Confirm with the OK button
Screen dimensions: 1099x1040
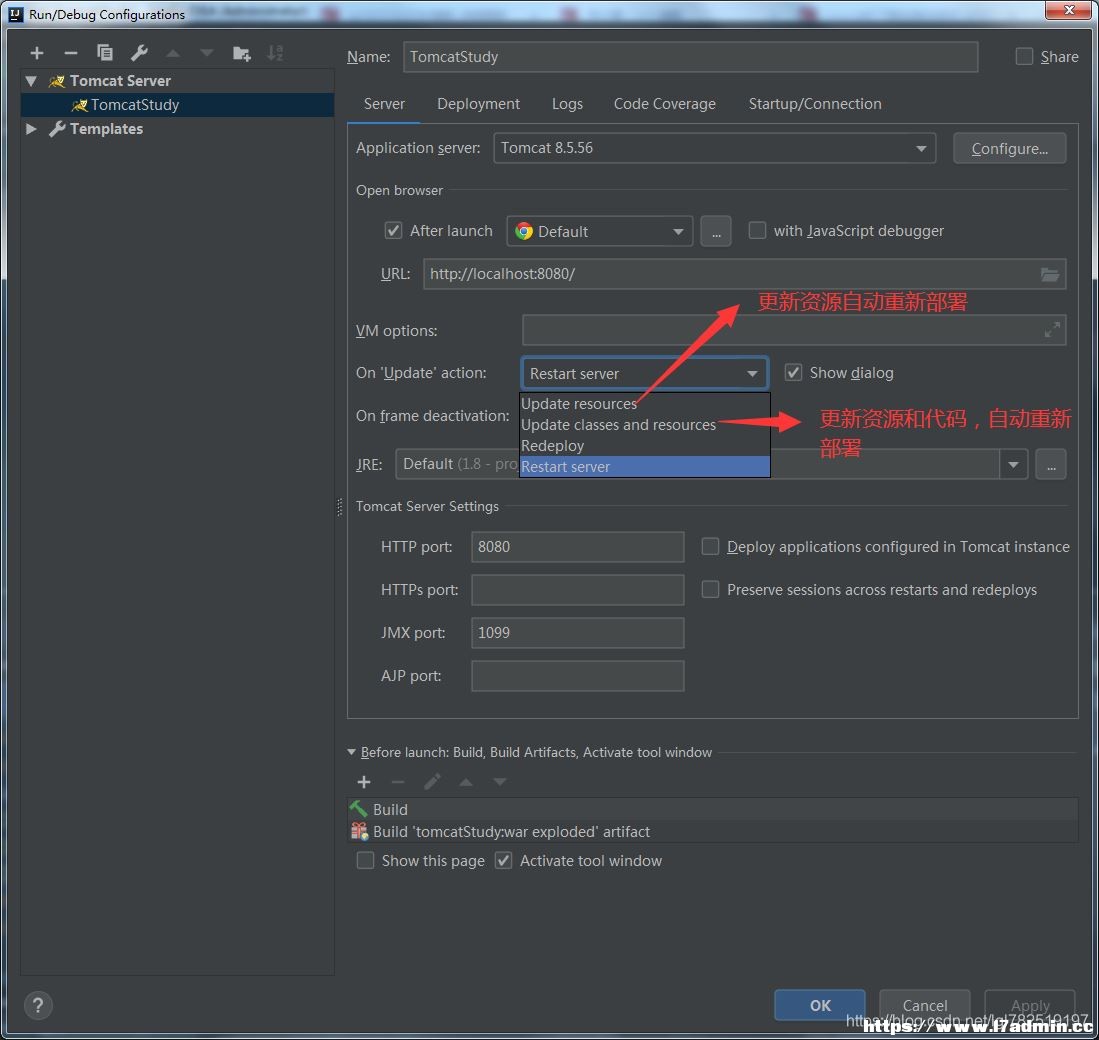pos(819,1006)
